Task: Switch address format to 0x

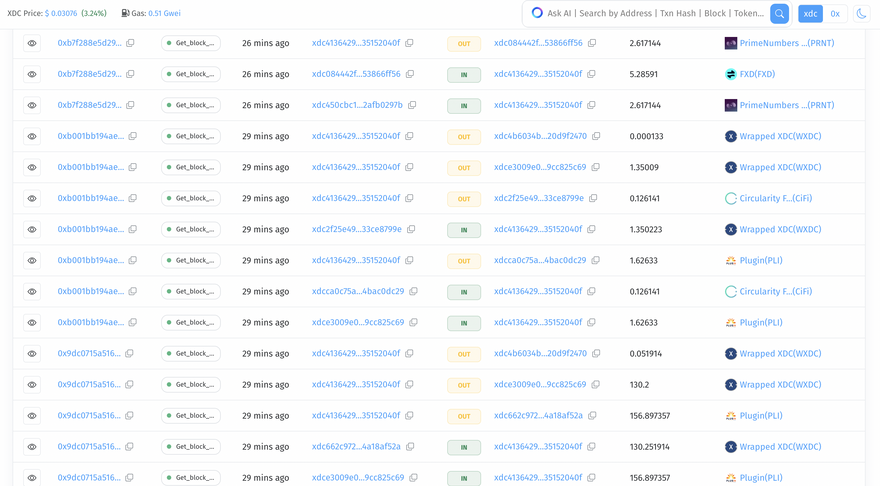Action: 835,14
